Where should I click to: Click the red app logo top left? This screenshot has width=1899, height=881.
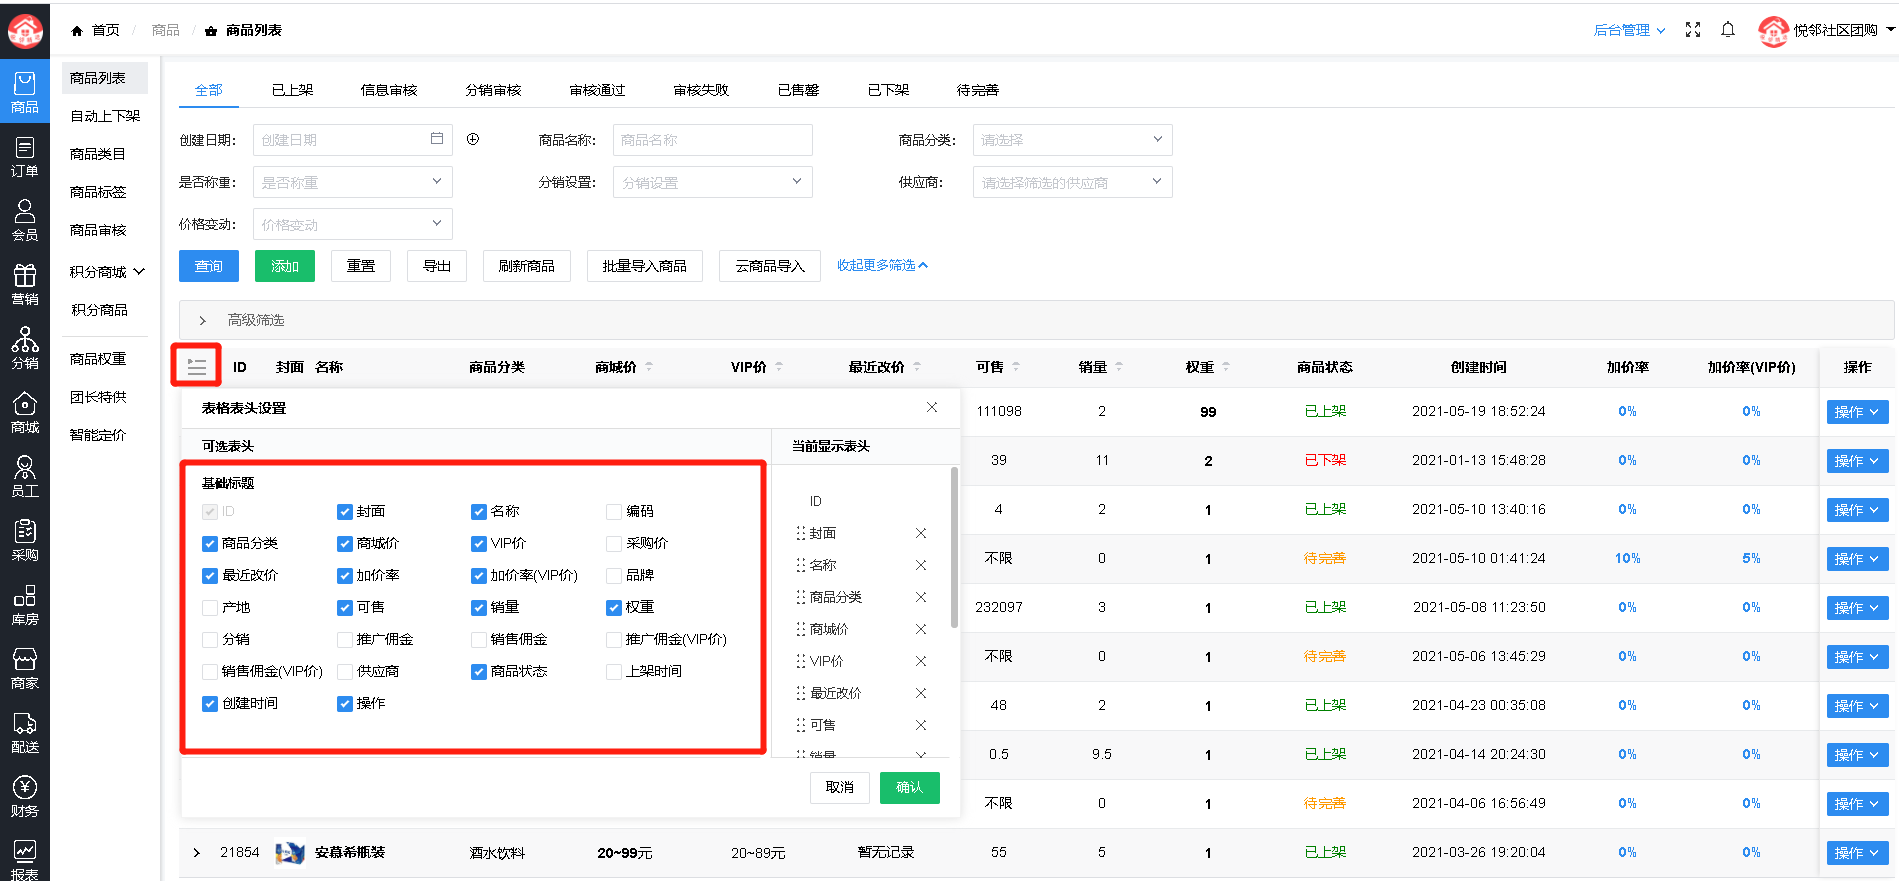point(25,30)
